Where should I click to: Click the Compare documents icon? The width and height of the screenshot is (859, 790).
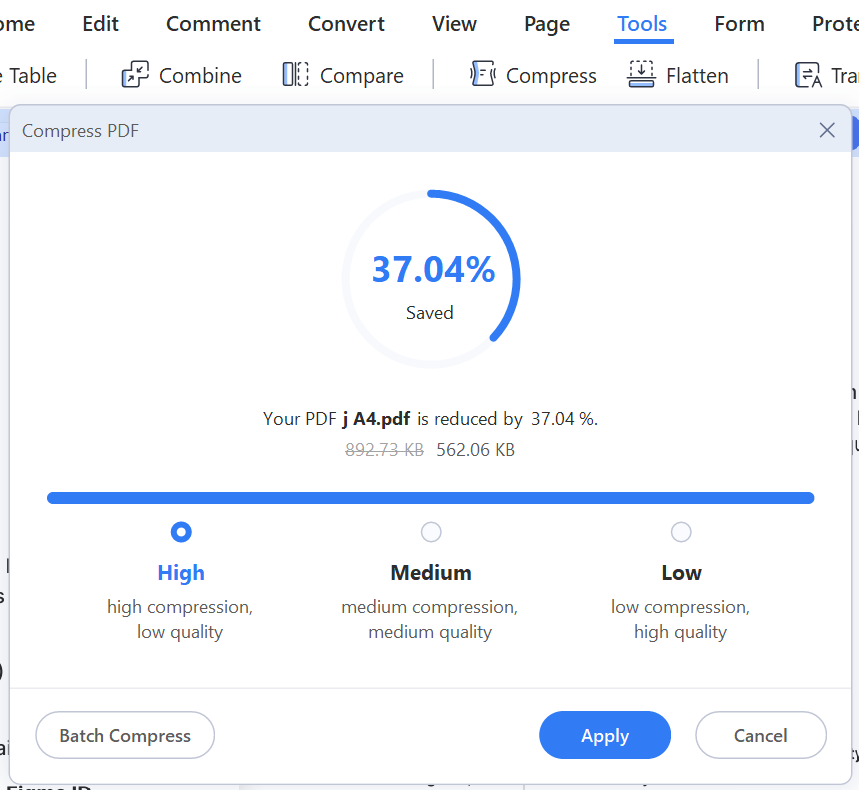point(296,75)
